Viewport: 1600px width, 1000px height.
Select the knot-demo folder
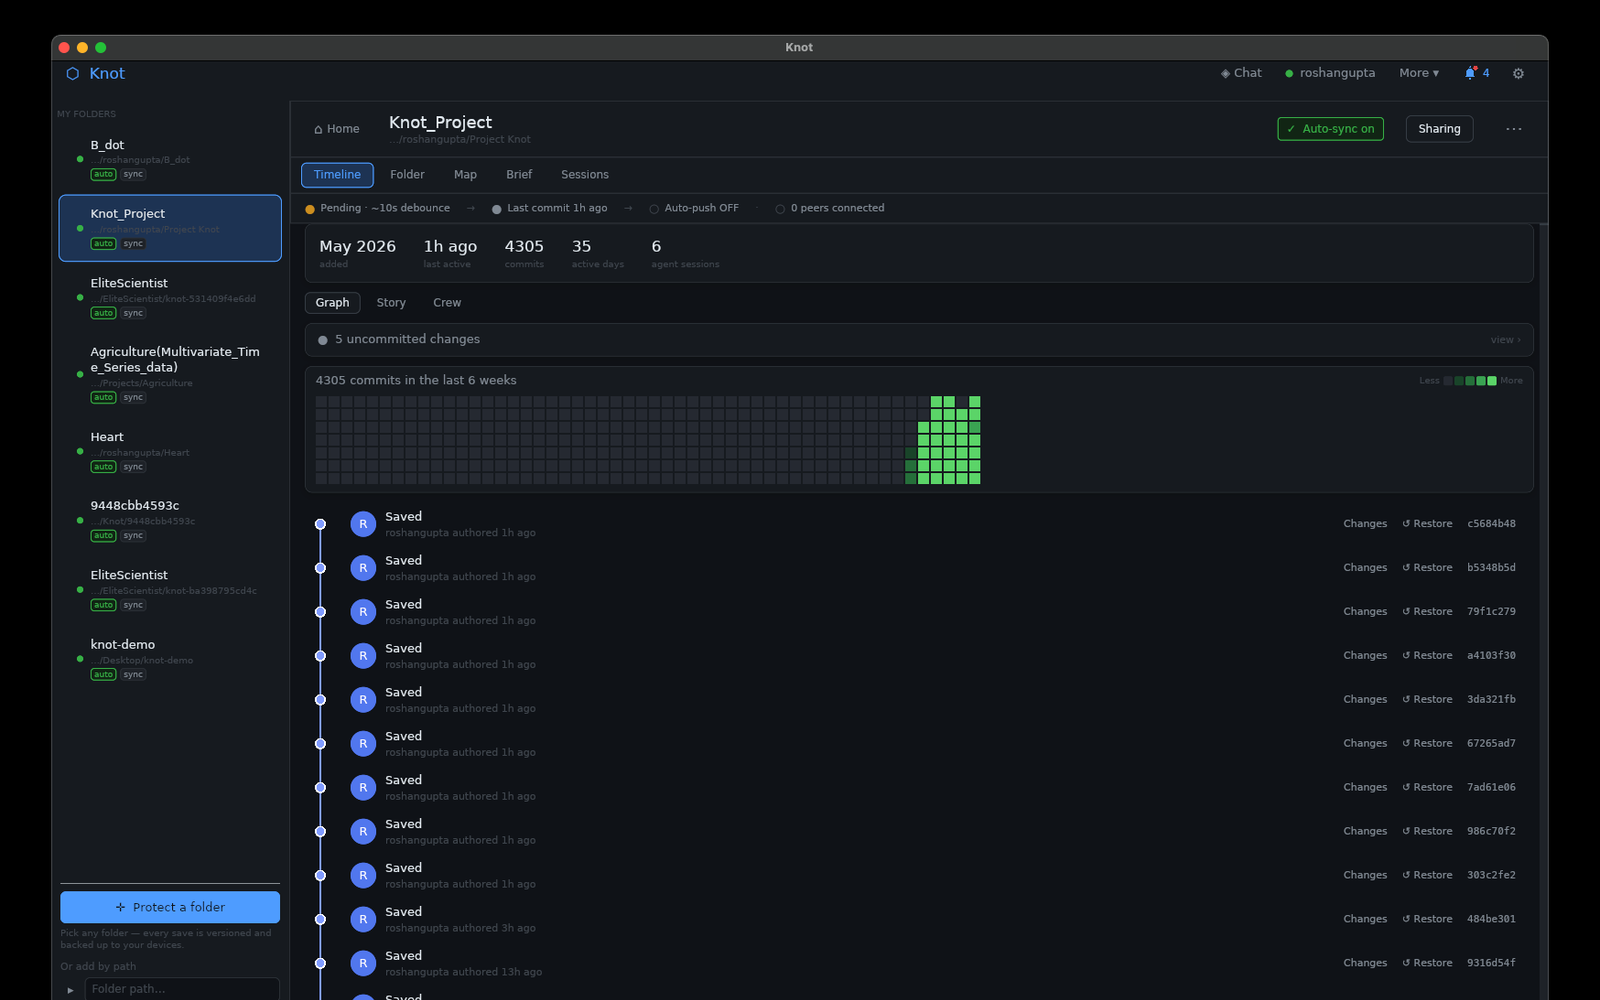[170, 659]
